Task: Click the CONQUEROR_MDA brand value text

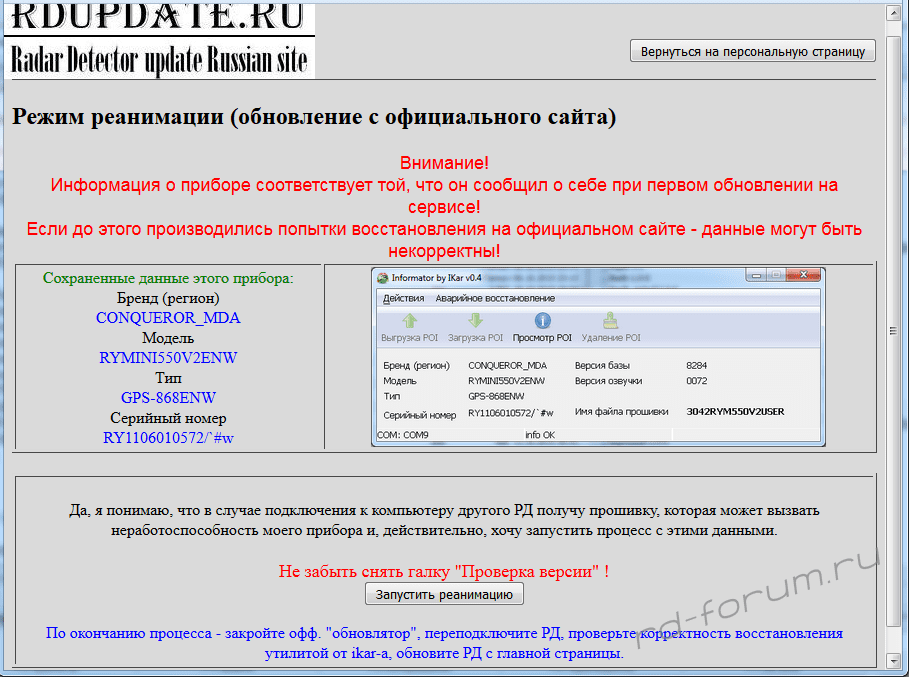Action: (x=168, y=318)
